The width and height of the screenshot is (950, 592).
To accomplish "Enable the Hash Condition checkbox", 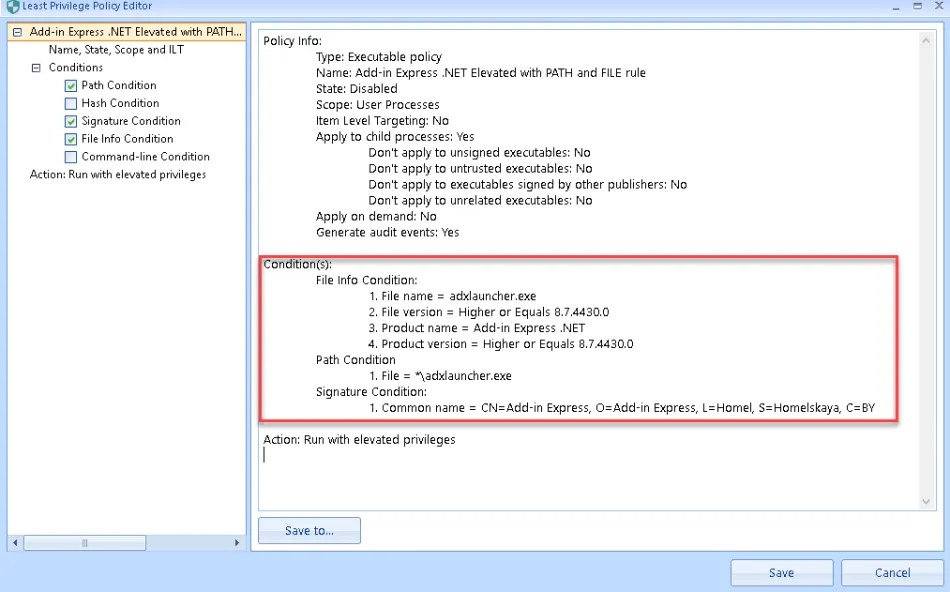I will click(x=71, y=104).
